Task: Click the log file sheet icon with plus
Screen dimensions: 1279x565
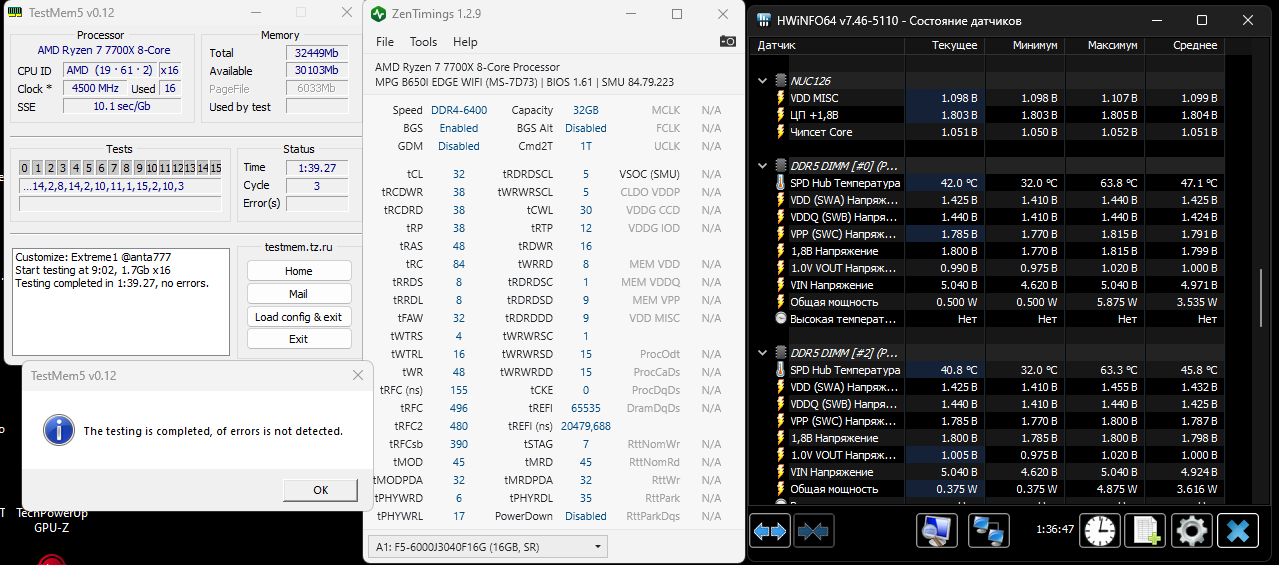Action: pos(1145,530)
